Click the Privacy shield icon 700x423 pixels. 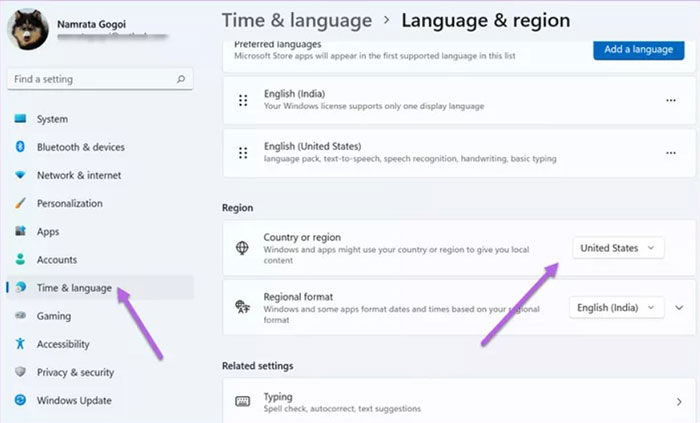pos(20,372)
